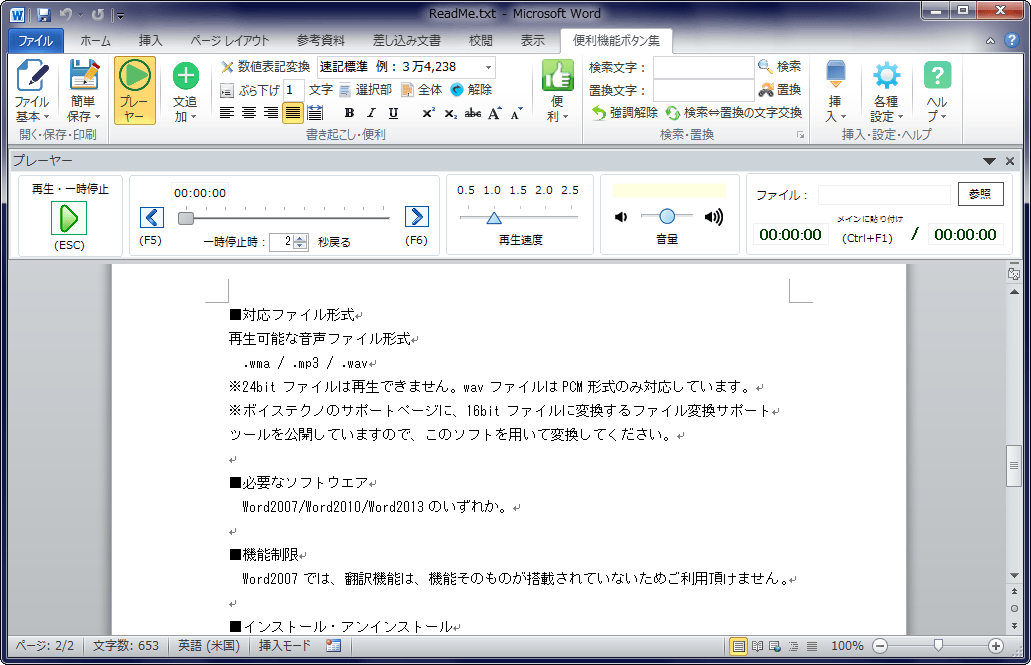The width and height of the screenshot is (1031, 665).
Task: Increase the 一時停止時 seconds spinner
Action: click(300, 238)
